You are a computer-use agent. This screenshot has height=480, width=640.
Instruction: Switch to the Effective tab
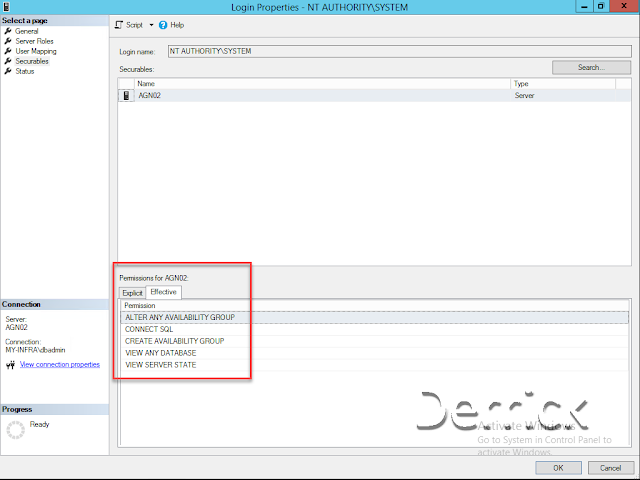point(163,292)
